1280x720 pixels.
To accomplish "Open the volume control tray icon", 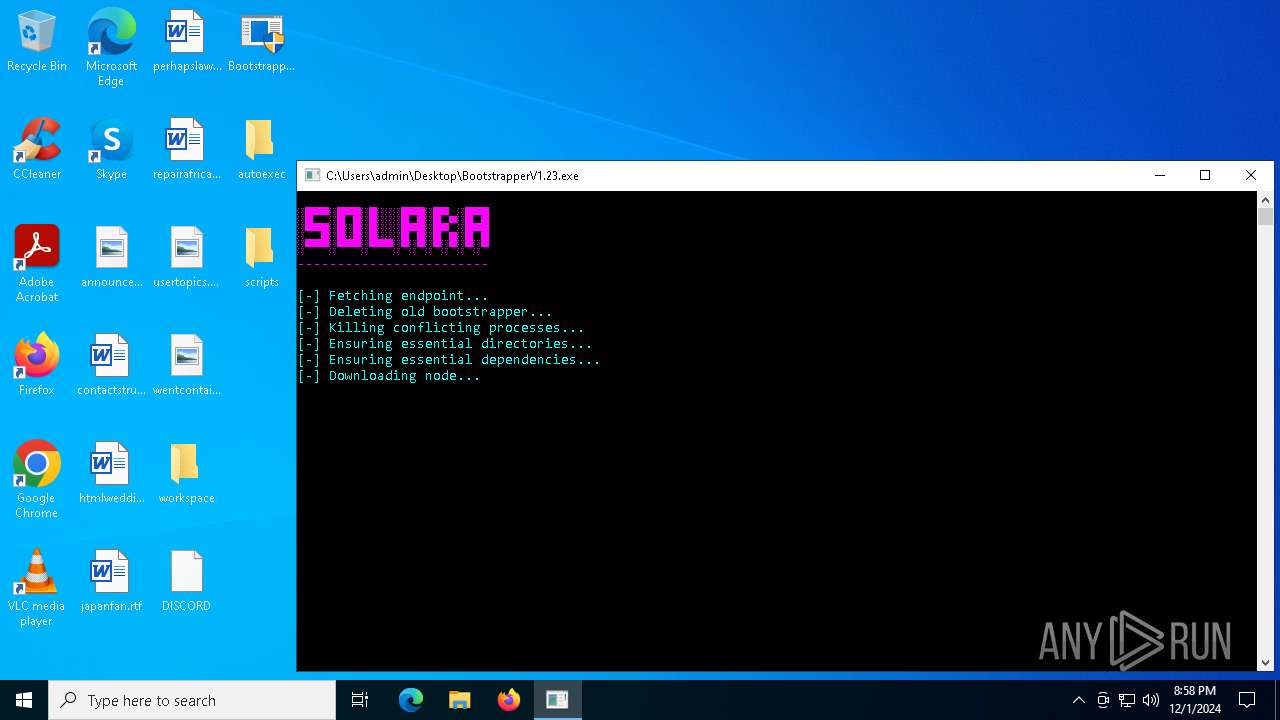I will (x=1151, y=700).
